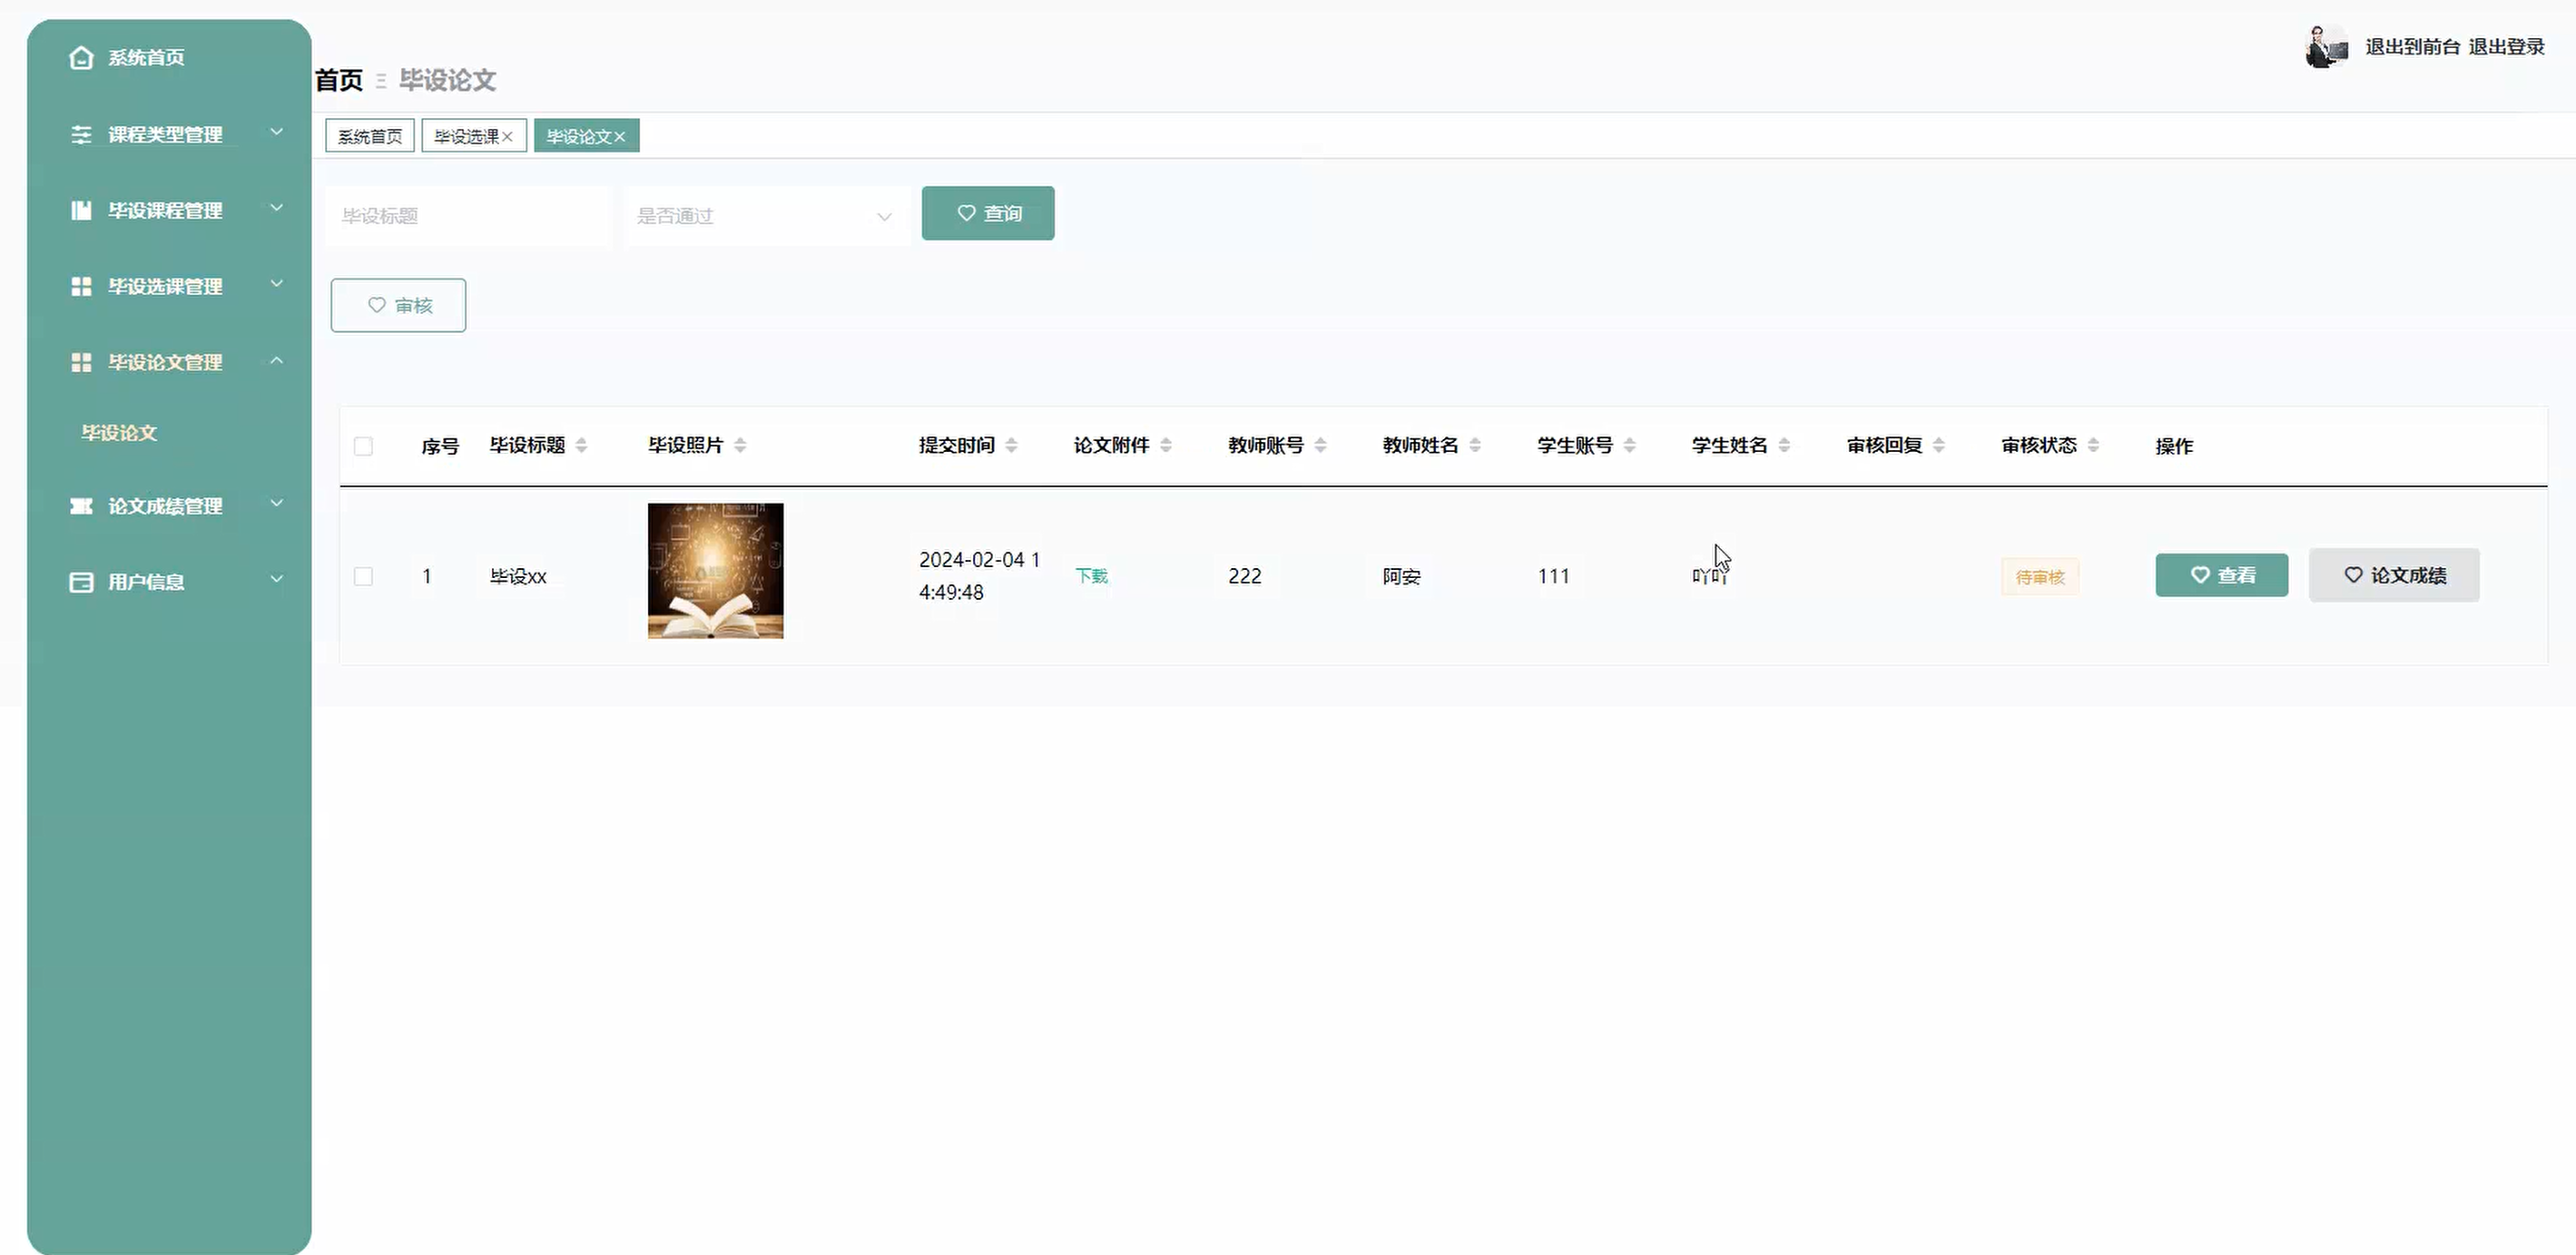This screenshot has height=1255, width=2576.
Task: Open 系统首页 in the sidebar
Action: point(146,58)
